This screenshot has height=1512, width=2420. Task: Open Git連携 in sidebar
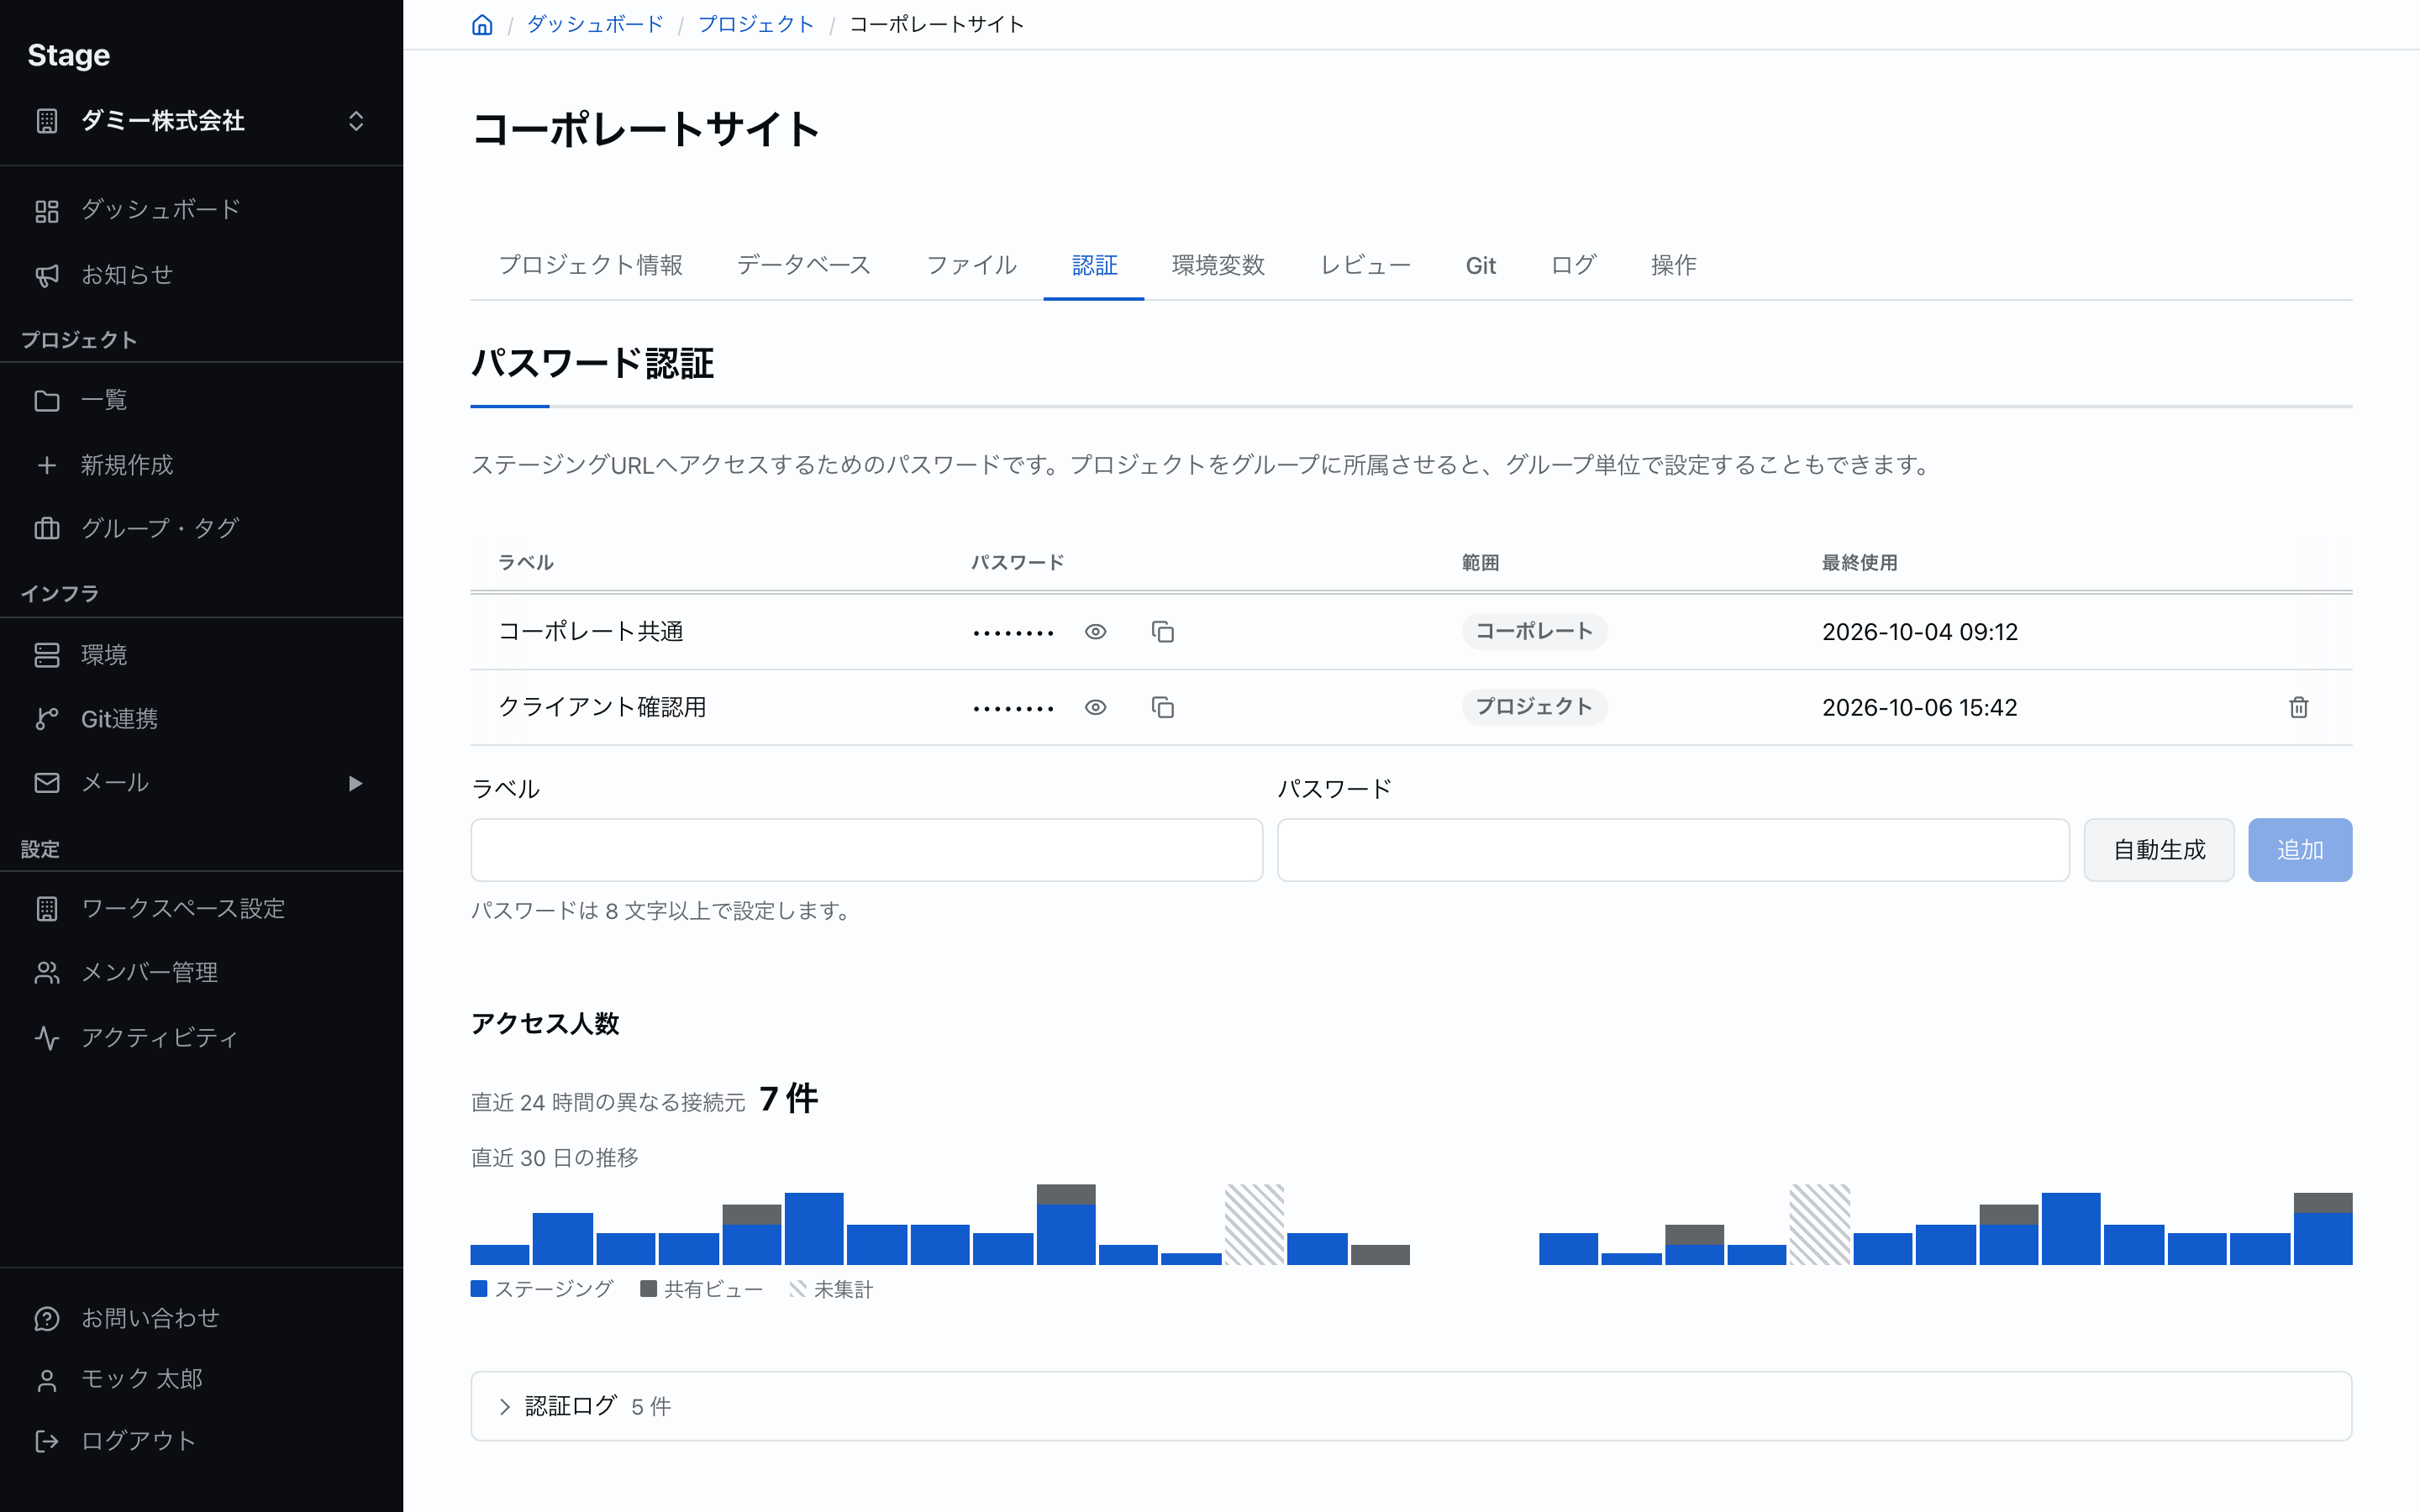201,719
